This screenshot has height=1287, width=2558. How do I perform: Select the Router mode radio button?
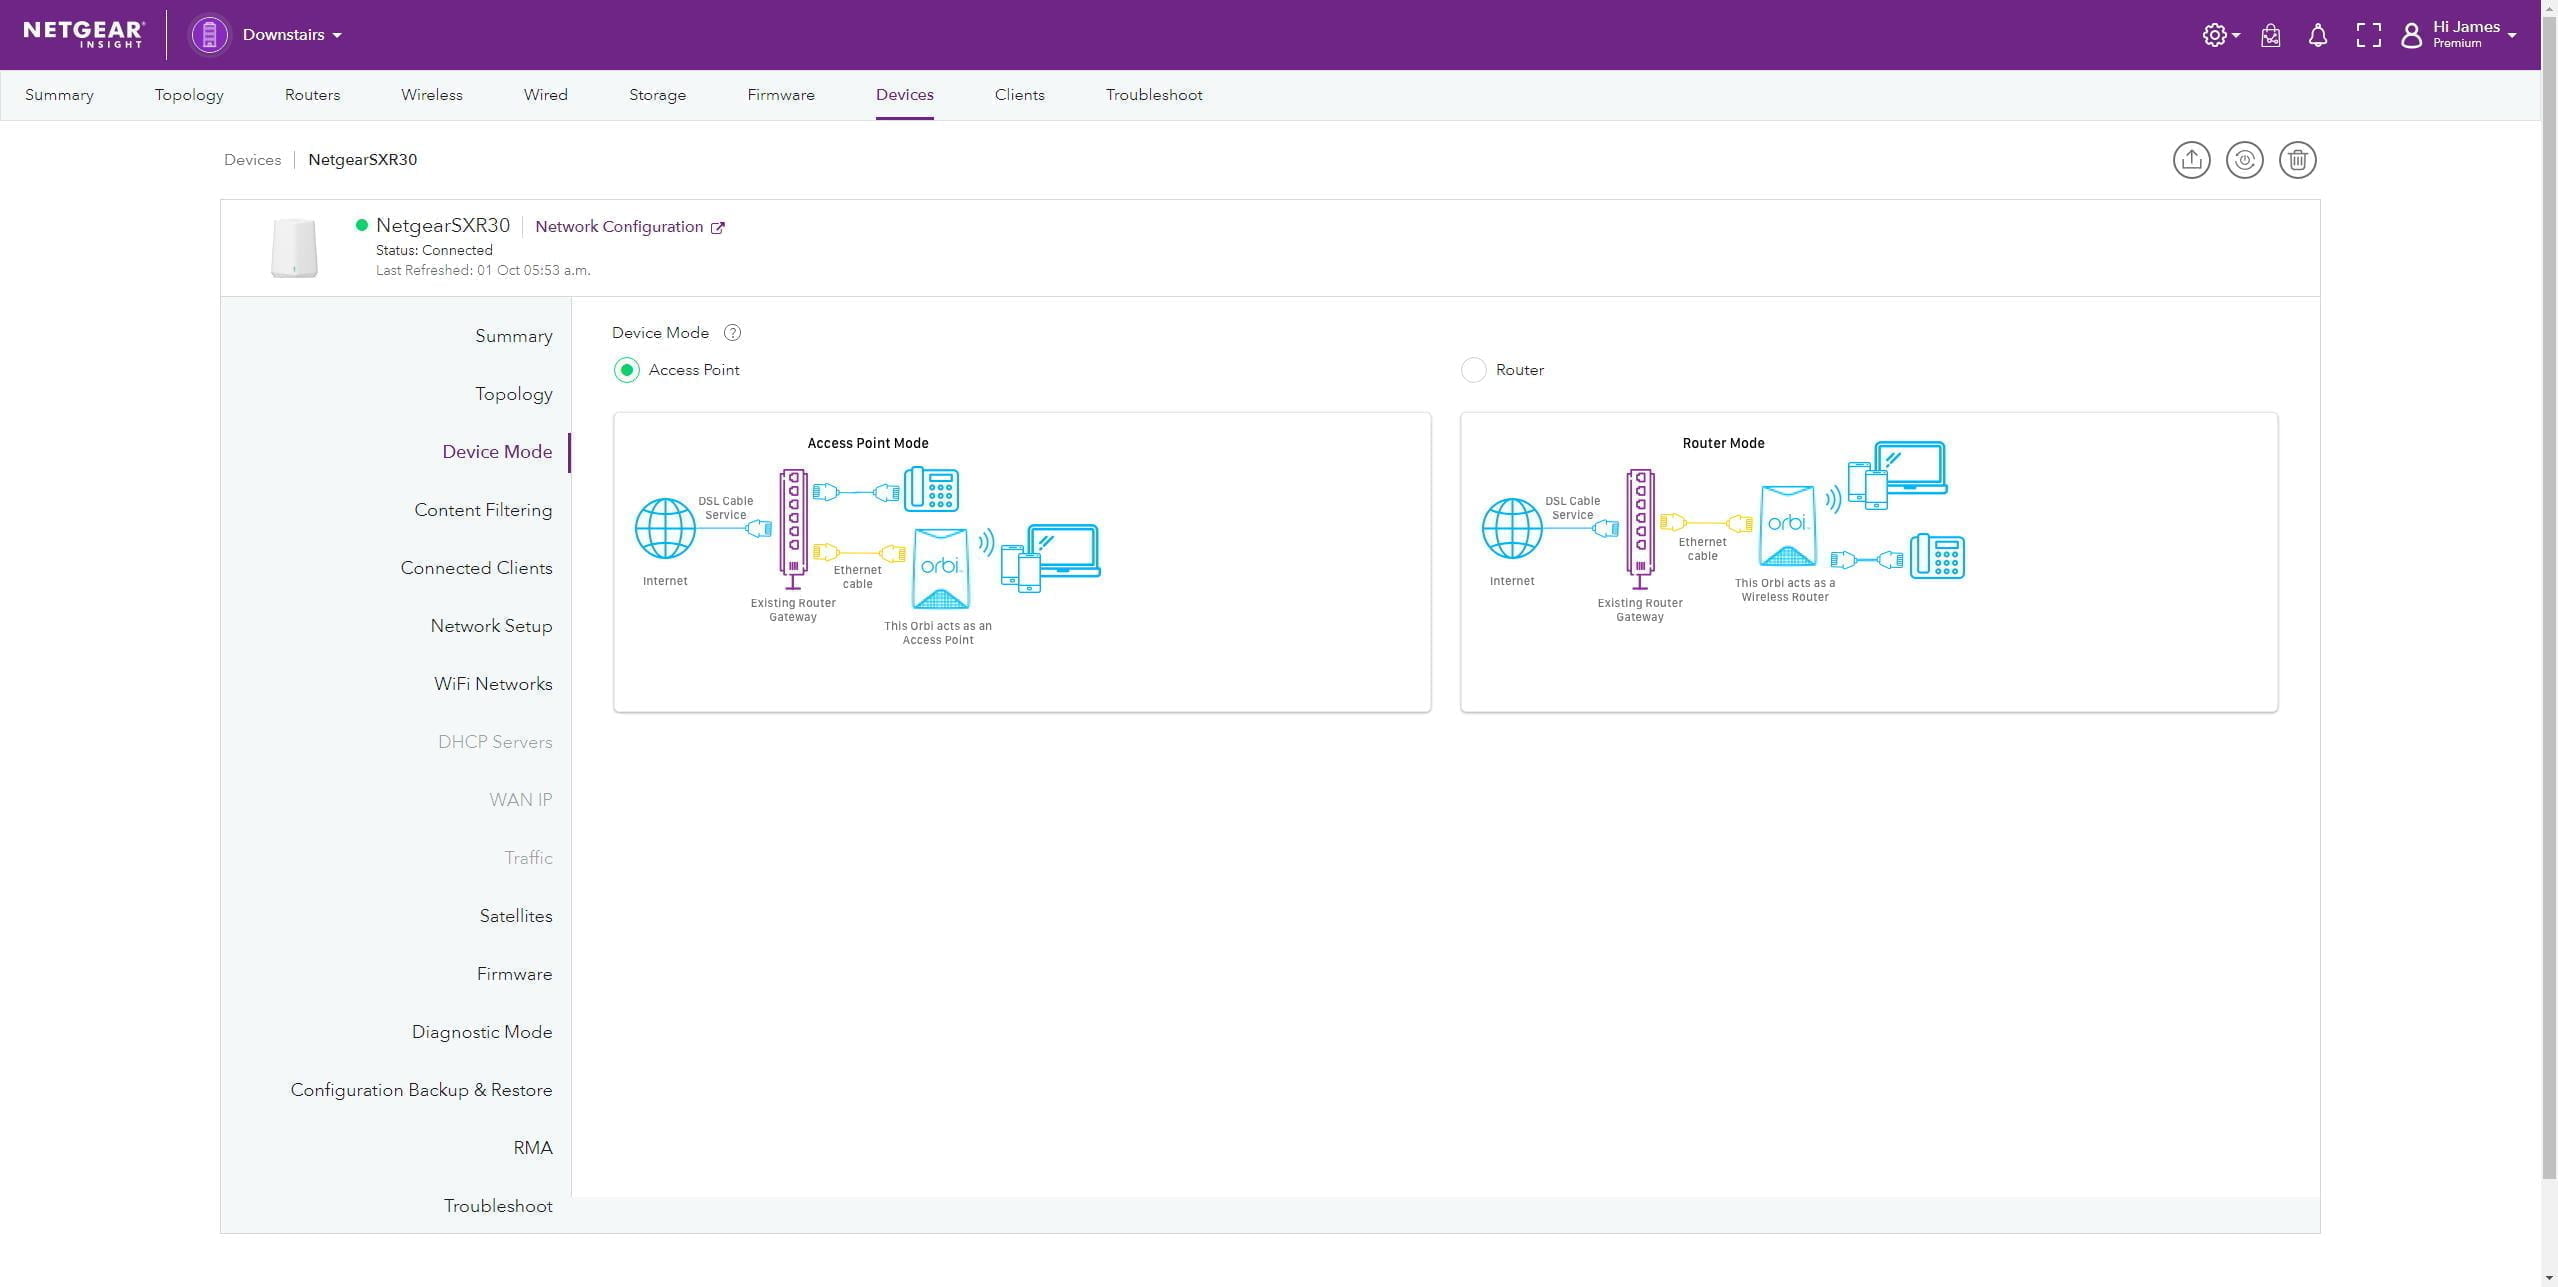click(x=1473, y=370)
